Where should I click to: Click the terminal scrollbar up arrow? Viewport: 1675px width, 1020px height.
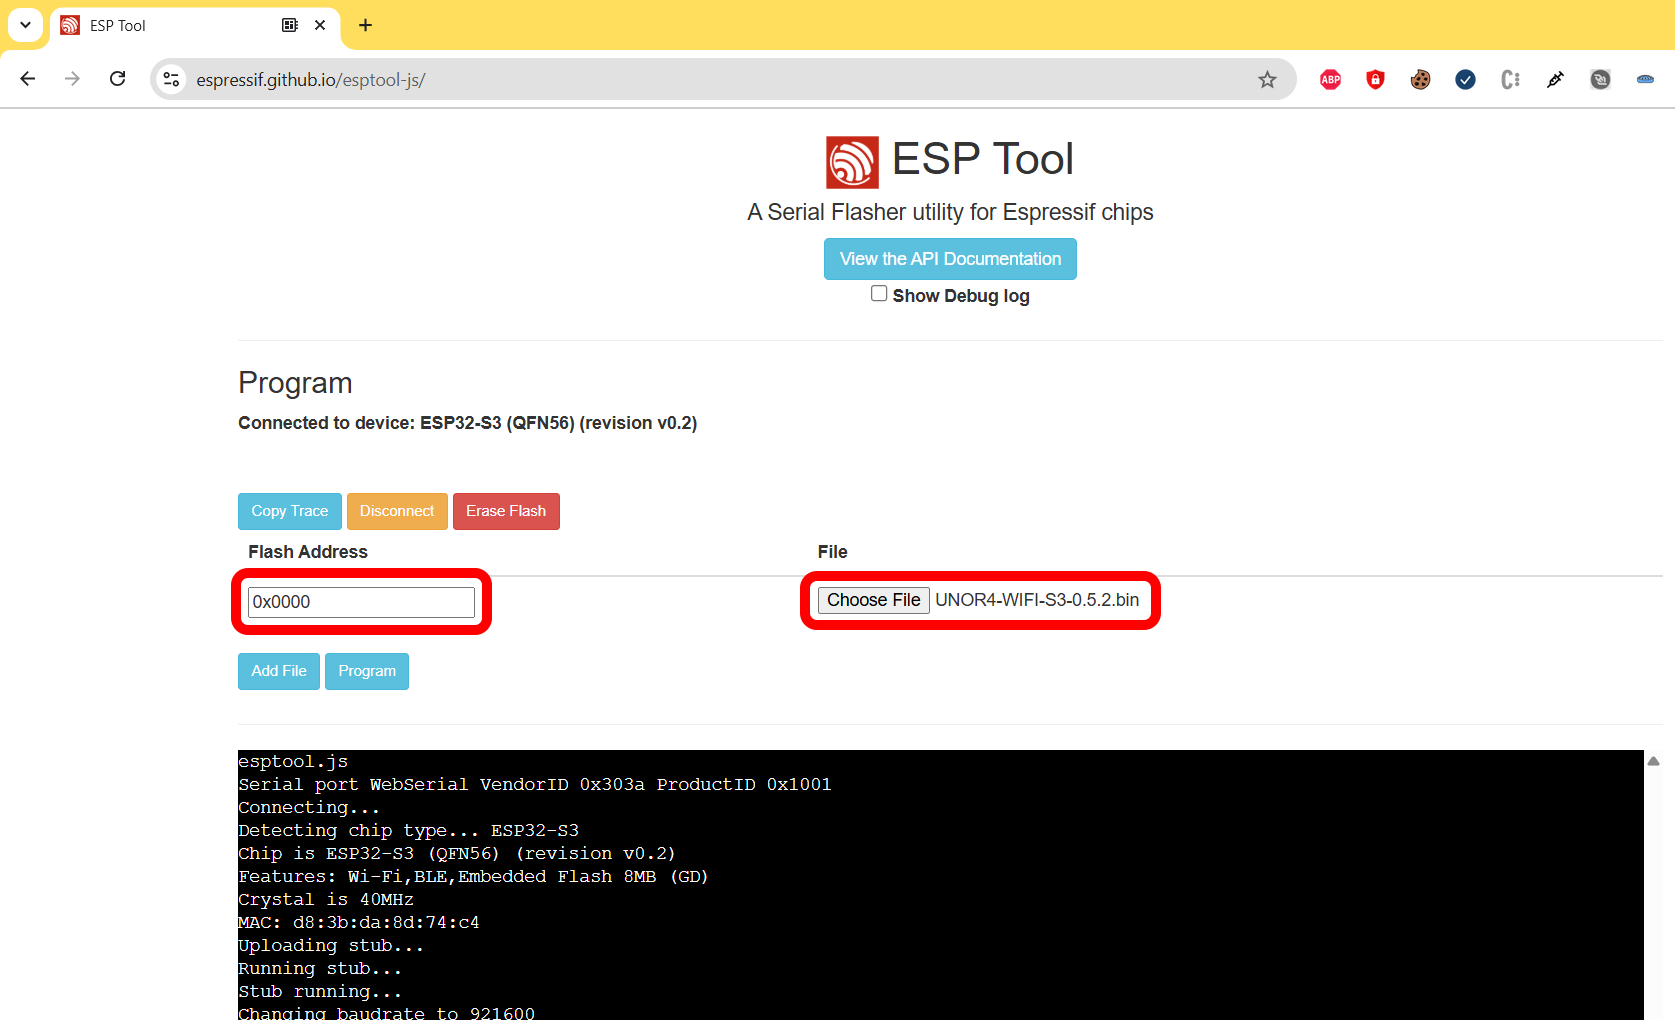tap(1653, 761)
